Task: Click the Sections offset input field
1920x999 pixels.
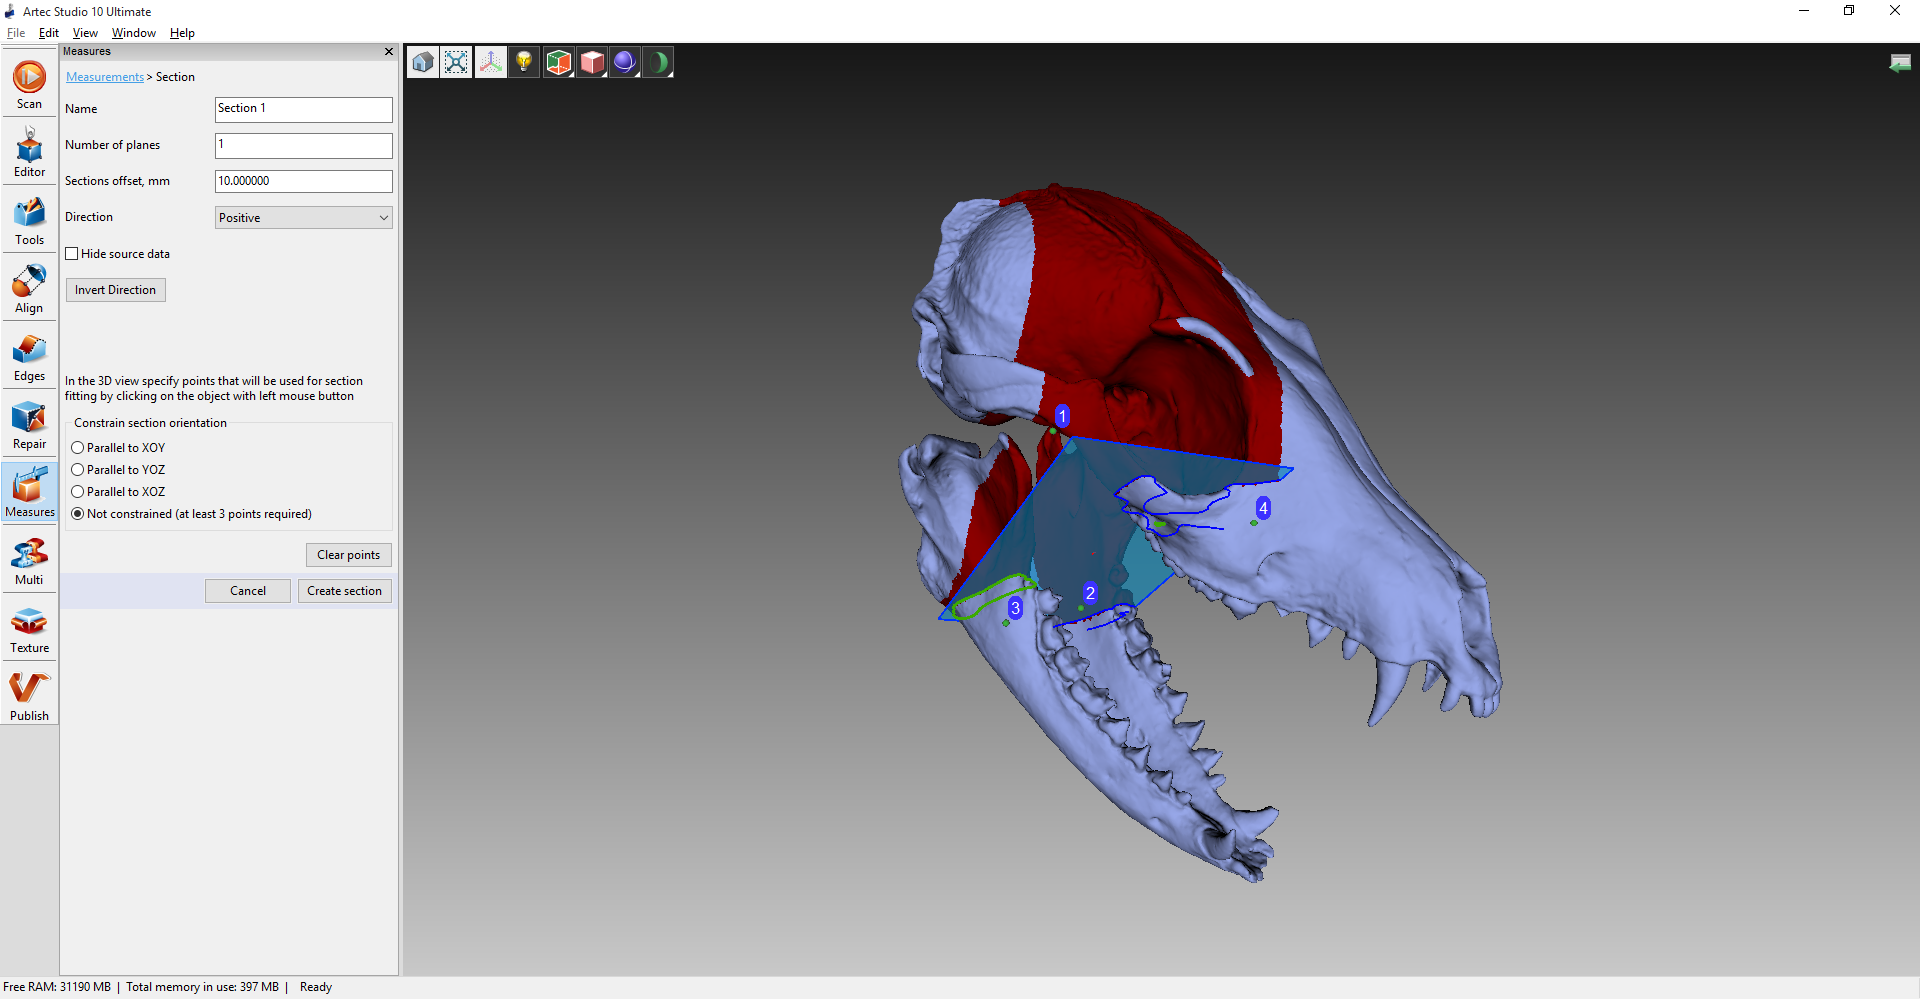Action: pyautogui.click(x=303, y=181)
